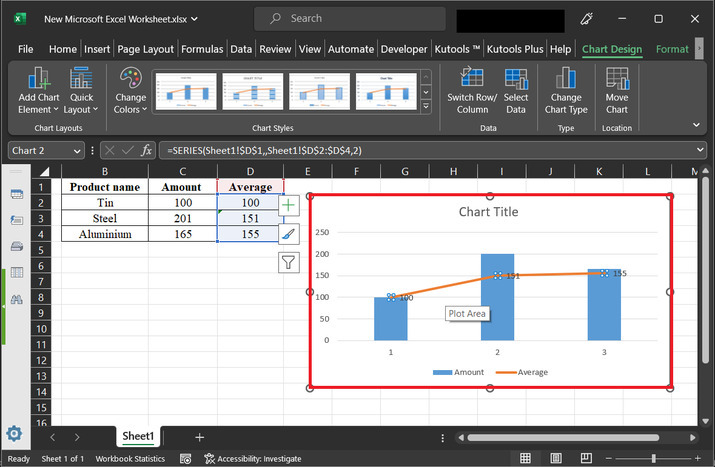Screen dimensions: 715x467
Task: Select column D header
Action: (250, 171)
